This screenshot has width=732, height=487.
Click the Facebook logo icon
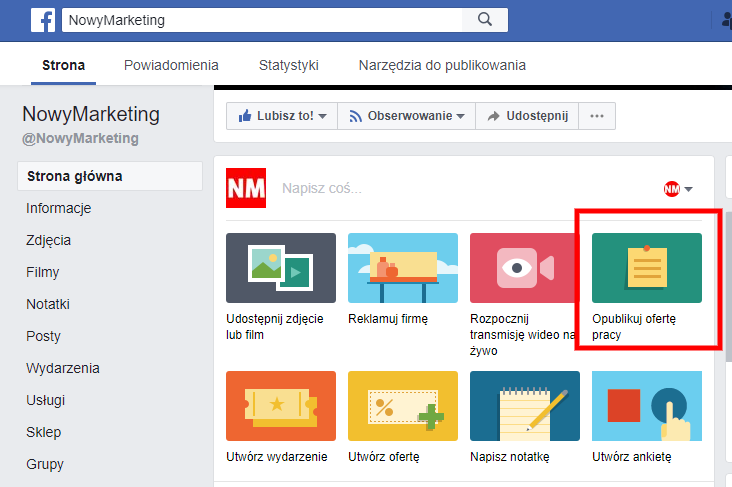click(43, 20)
